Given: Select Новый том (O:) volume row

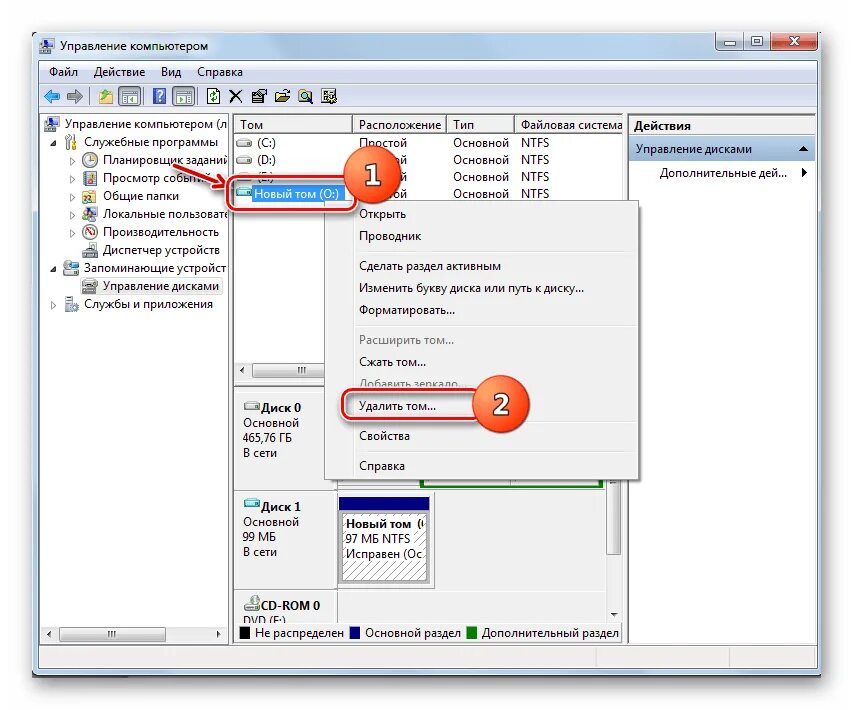Looking at the screenshot, I should [x=296, y=194].
